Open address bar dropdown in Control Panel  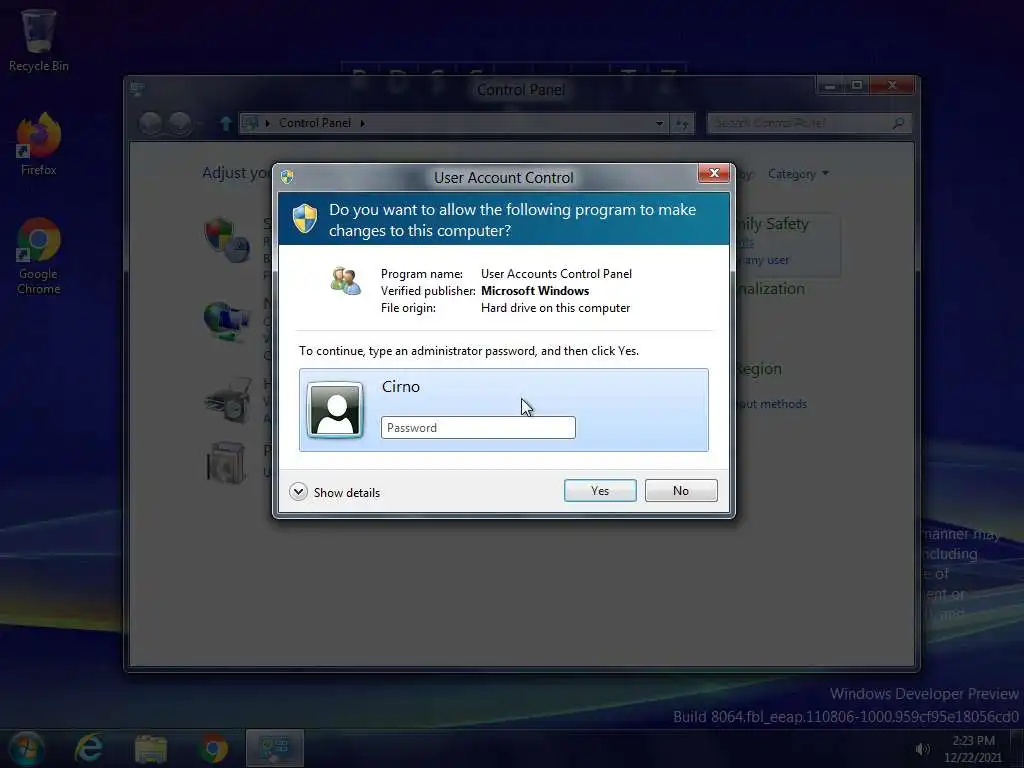tap(659, 123)
